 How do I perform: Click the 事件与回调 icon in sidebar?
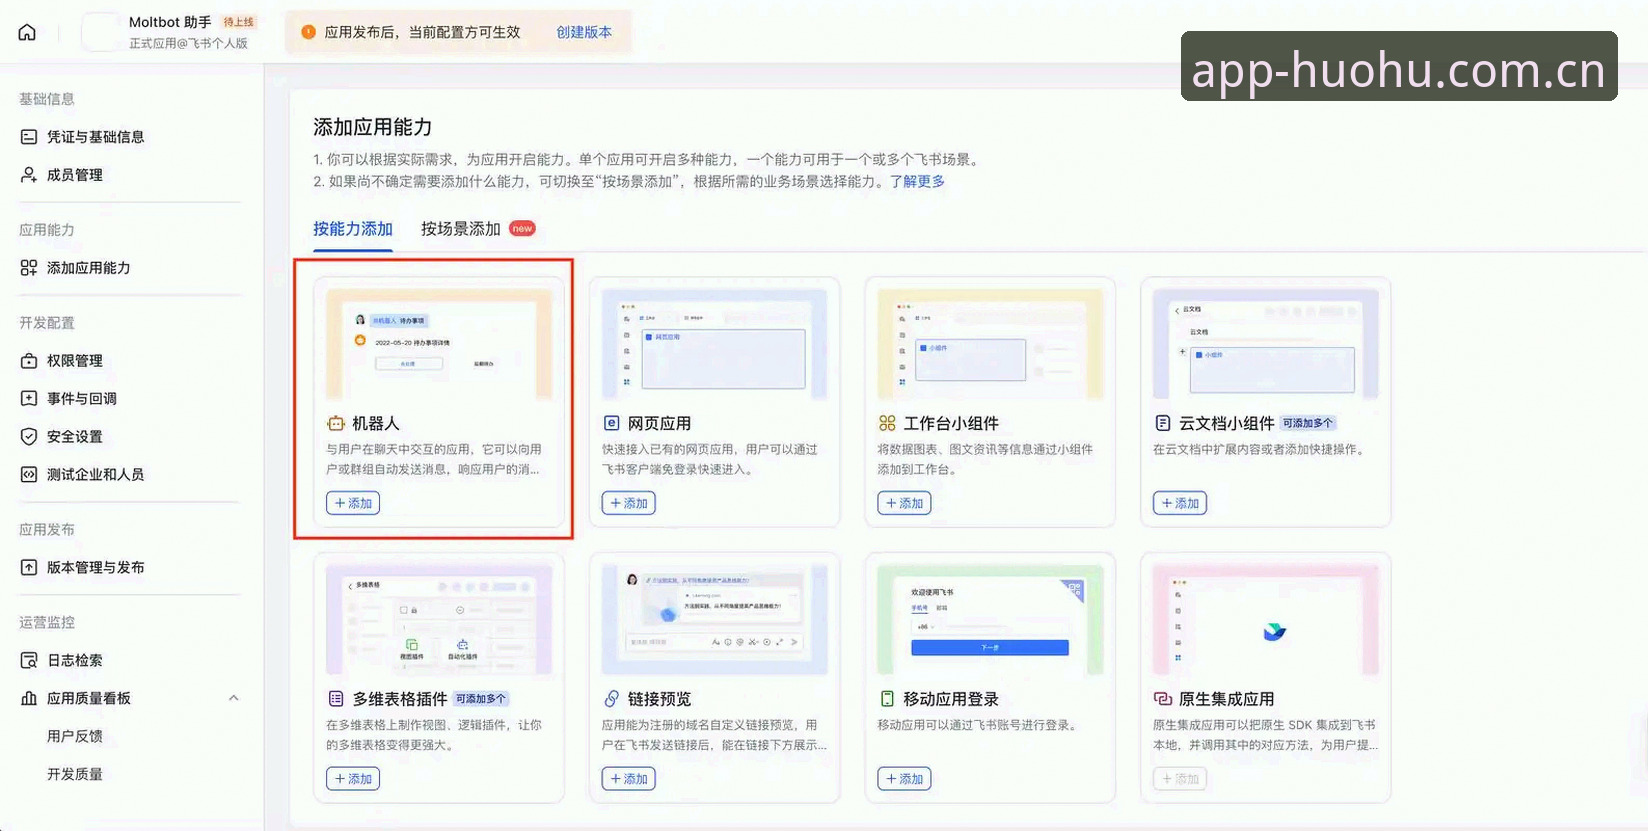point(29,399)
